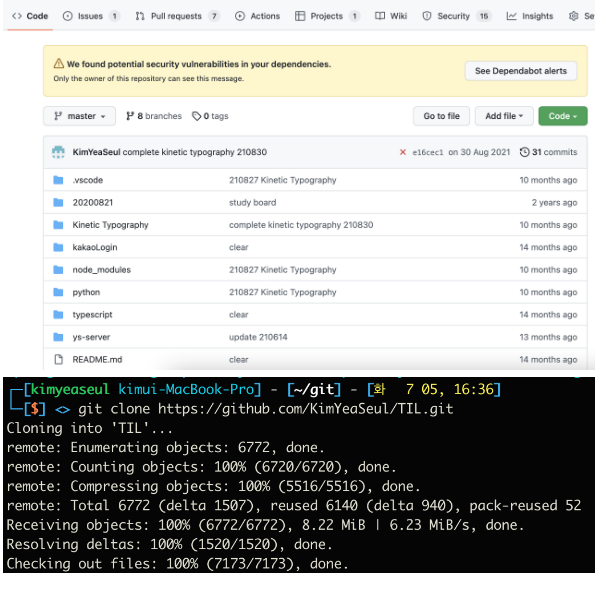The height and width of the screenshot is (589, 606).
Task: Open kakaoLogin row's 'clear' commit message
Action: 238,247
